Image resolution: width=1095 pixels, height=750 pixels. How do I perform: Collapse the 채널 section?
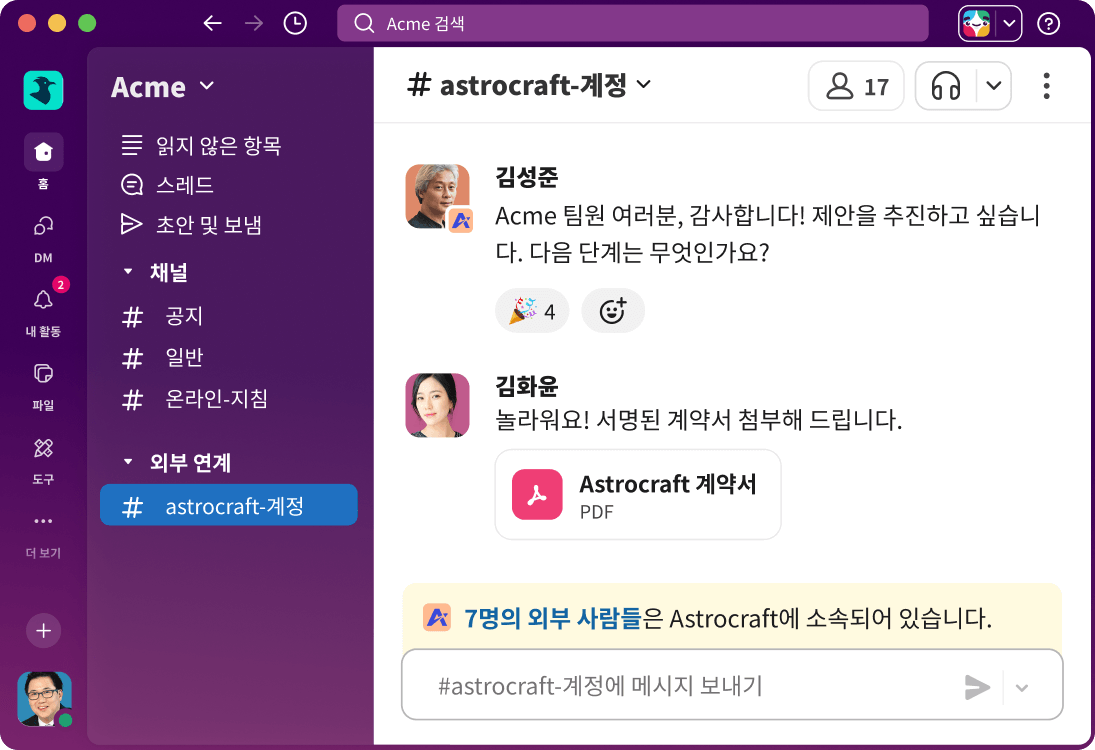coord(127,271)
